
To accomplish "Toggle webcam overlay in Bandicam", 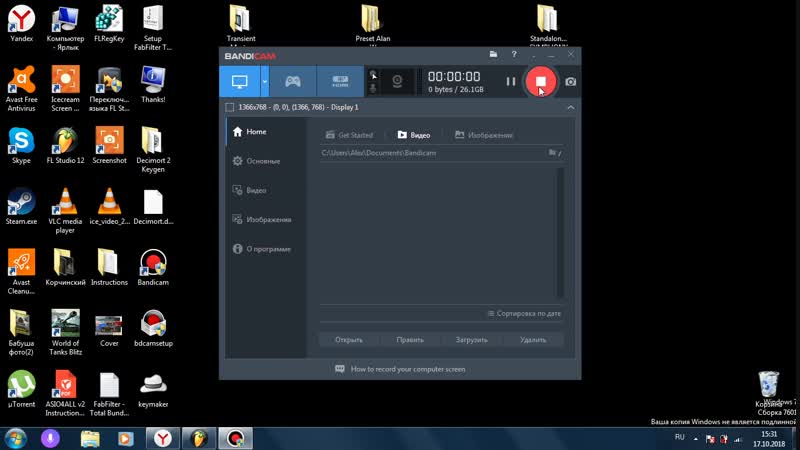I will pos(397,81).
